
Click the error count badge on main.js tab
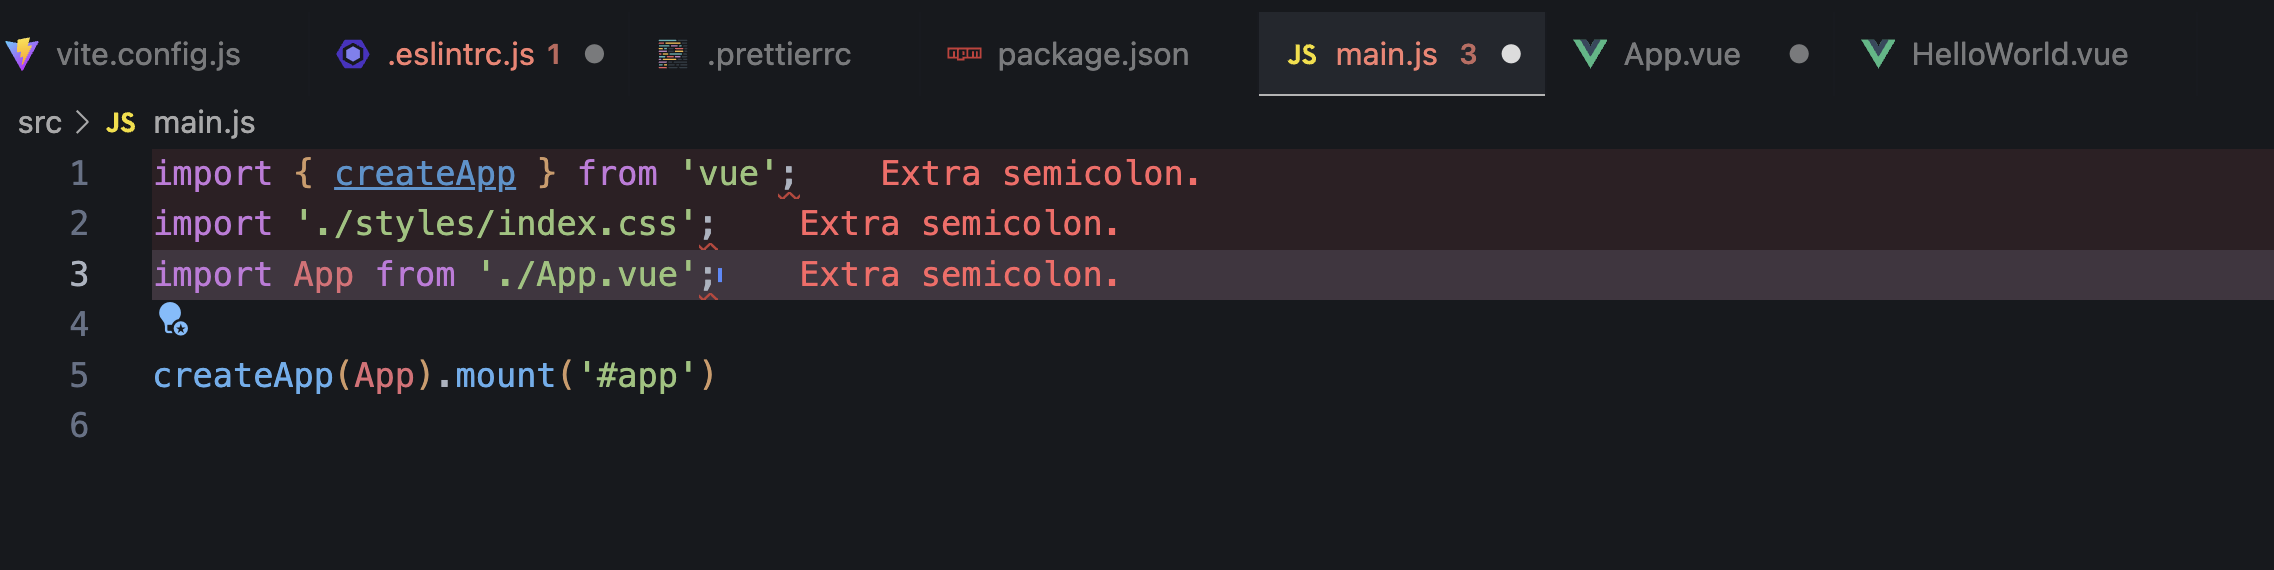coord(1468,54)
